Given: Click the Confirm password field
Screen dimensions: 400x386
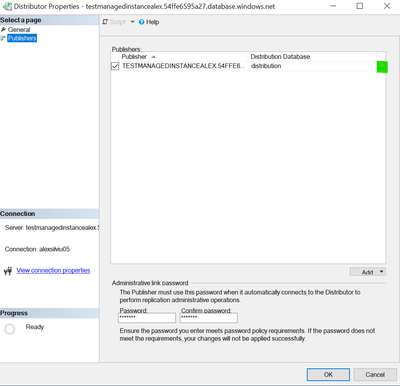Looking at the screenshot, I should click(209, 318).
